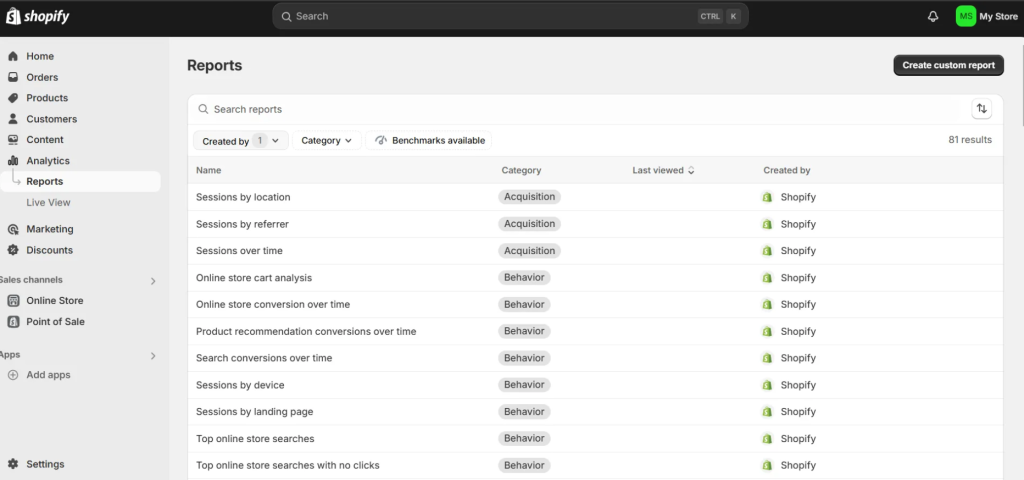Click Behavior badge in Online store cart analysis row

click(x=524, y=278)
